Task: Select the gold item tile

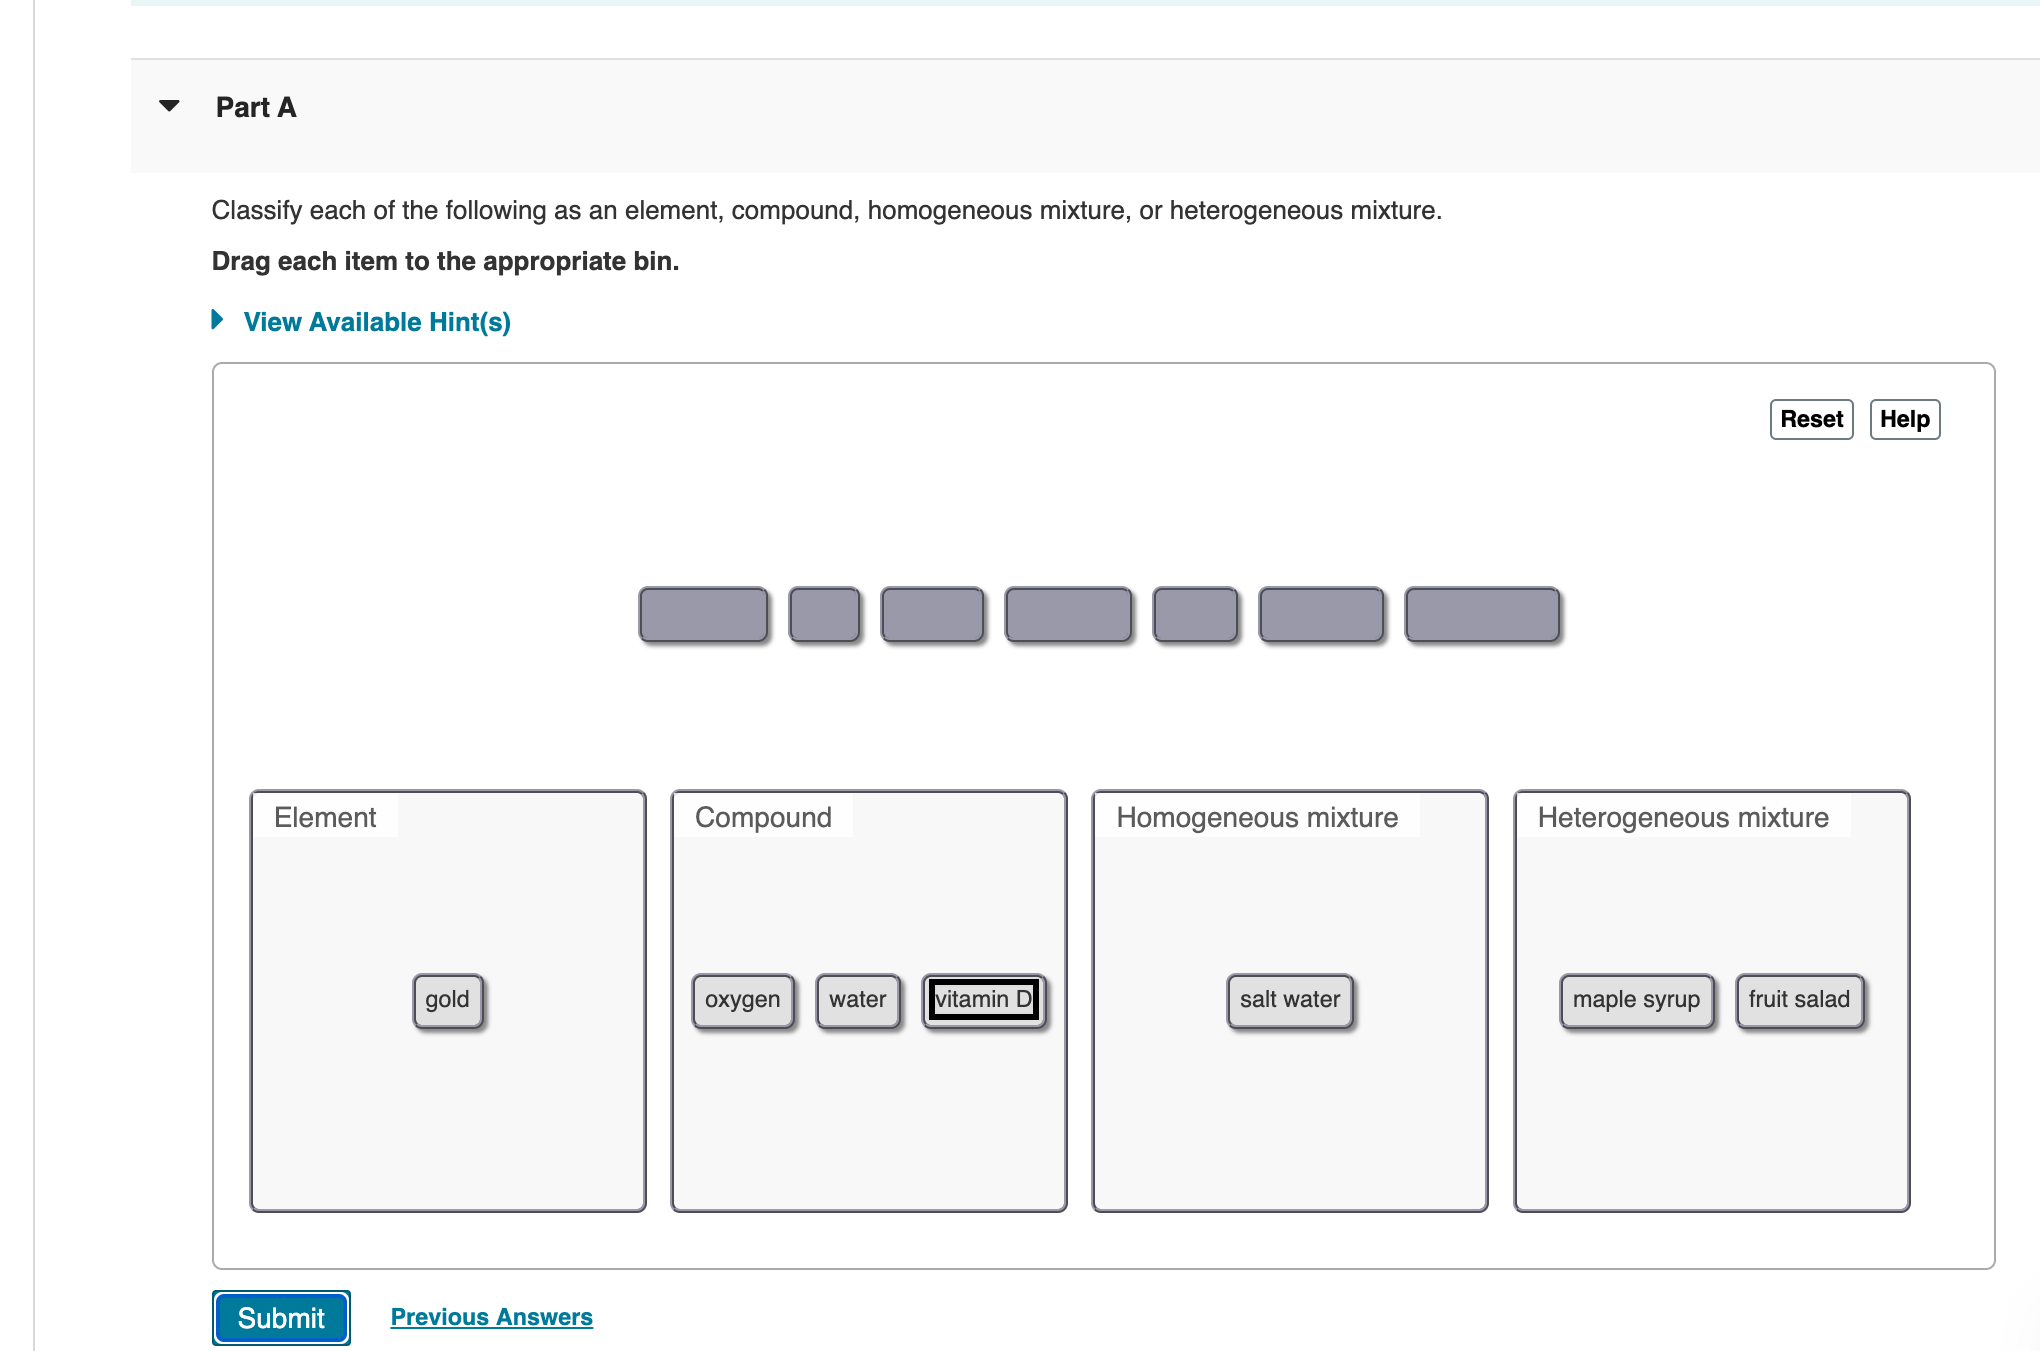Action: (x=447, y=1000)
